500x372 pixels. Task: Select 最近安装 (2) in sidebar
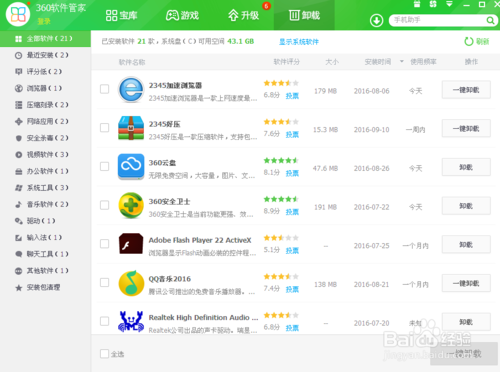coord(45,55)
